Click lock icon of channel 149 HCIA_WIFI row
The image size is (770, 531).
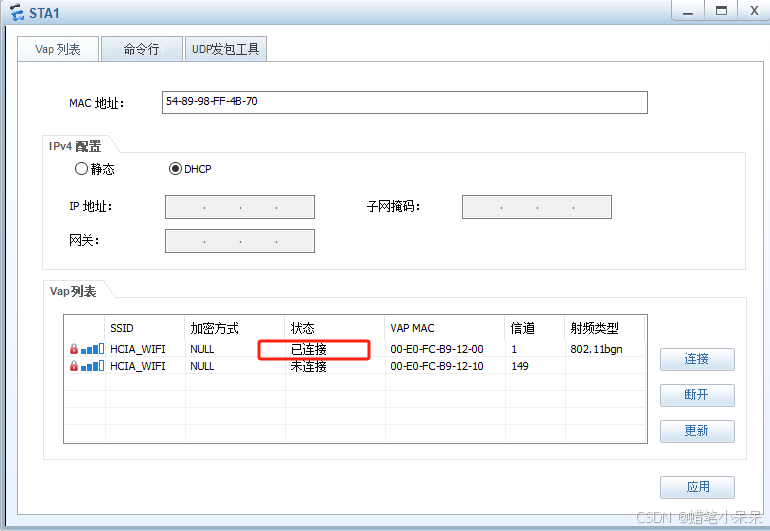74,366
